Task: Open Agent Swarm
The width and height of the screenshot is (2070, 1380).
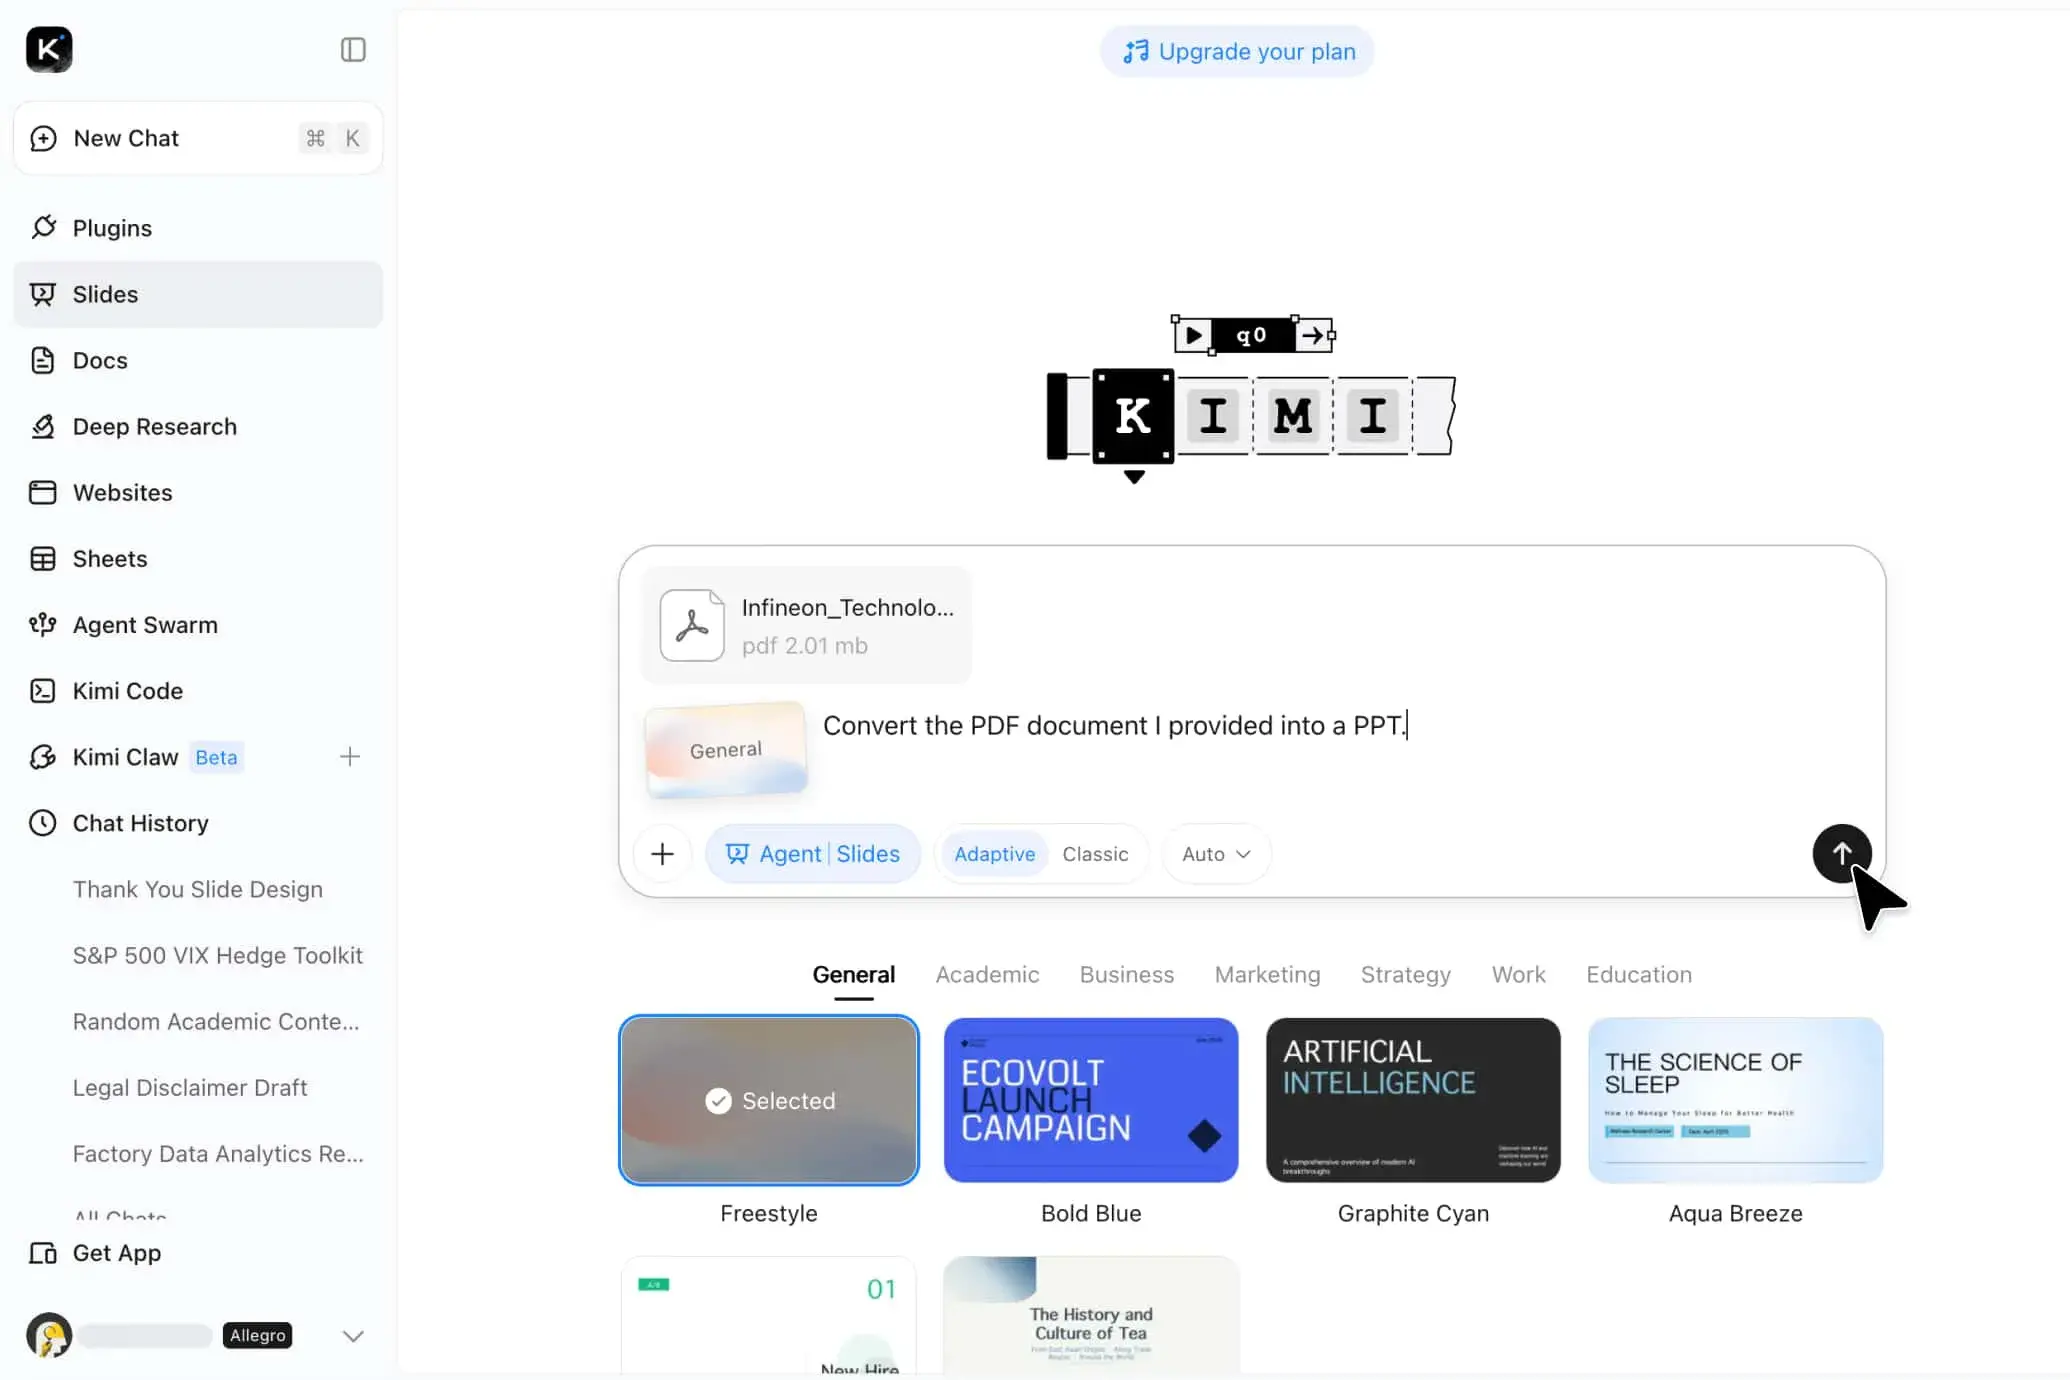Action: (x=198, y=624)
